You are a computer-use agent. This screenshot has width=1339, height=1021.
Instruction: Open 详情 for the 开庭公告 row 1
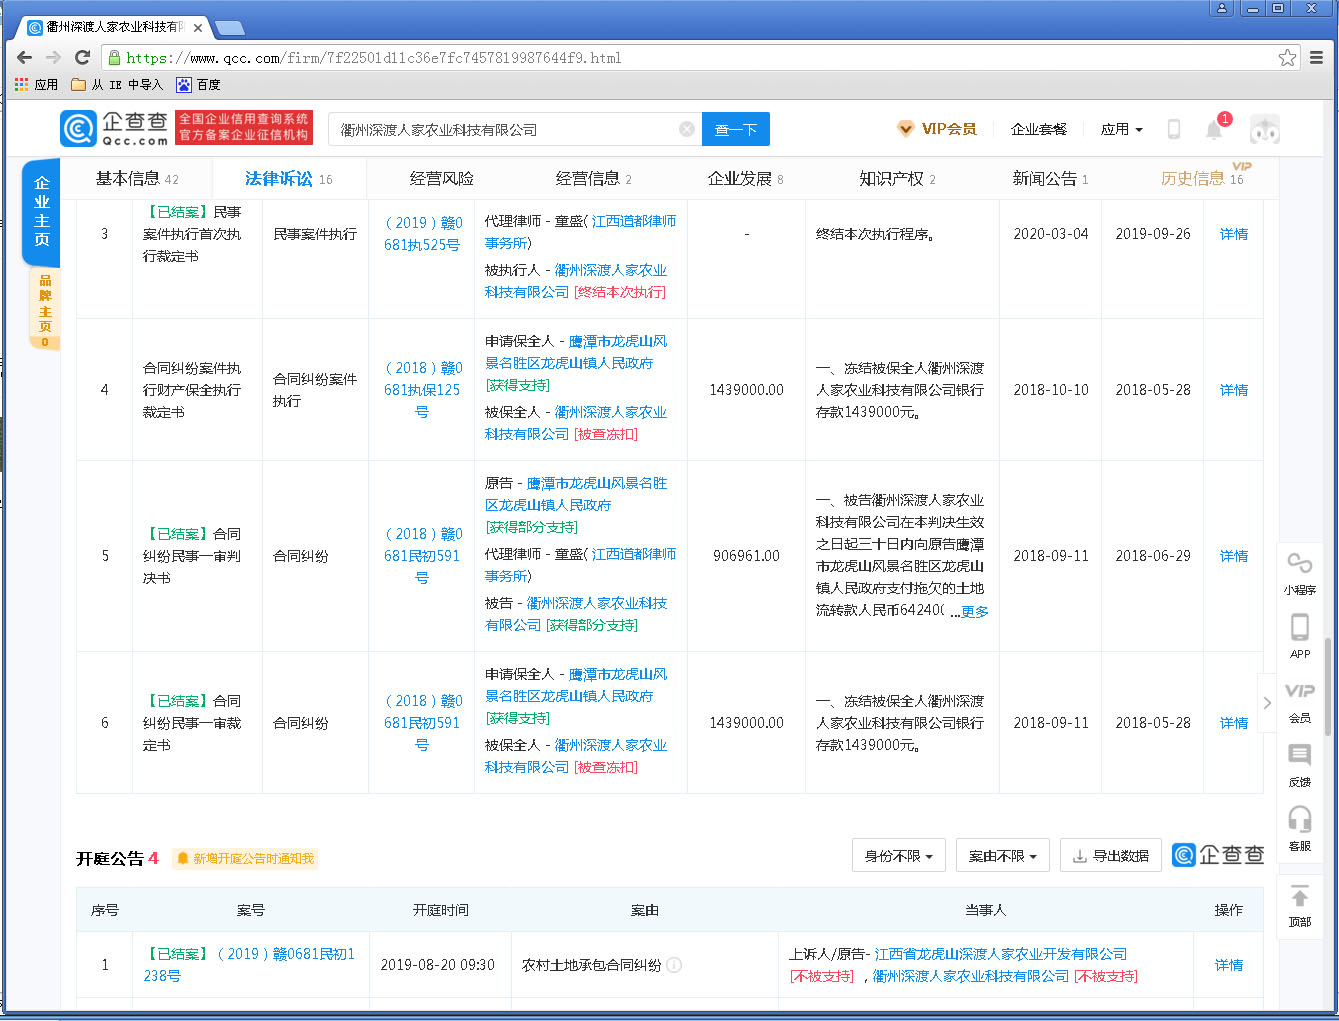click(1228, 965)
